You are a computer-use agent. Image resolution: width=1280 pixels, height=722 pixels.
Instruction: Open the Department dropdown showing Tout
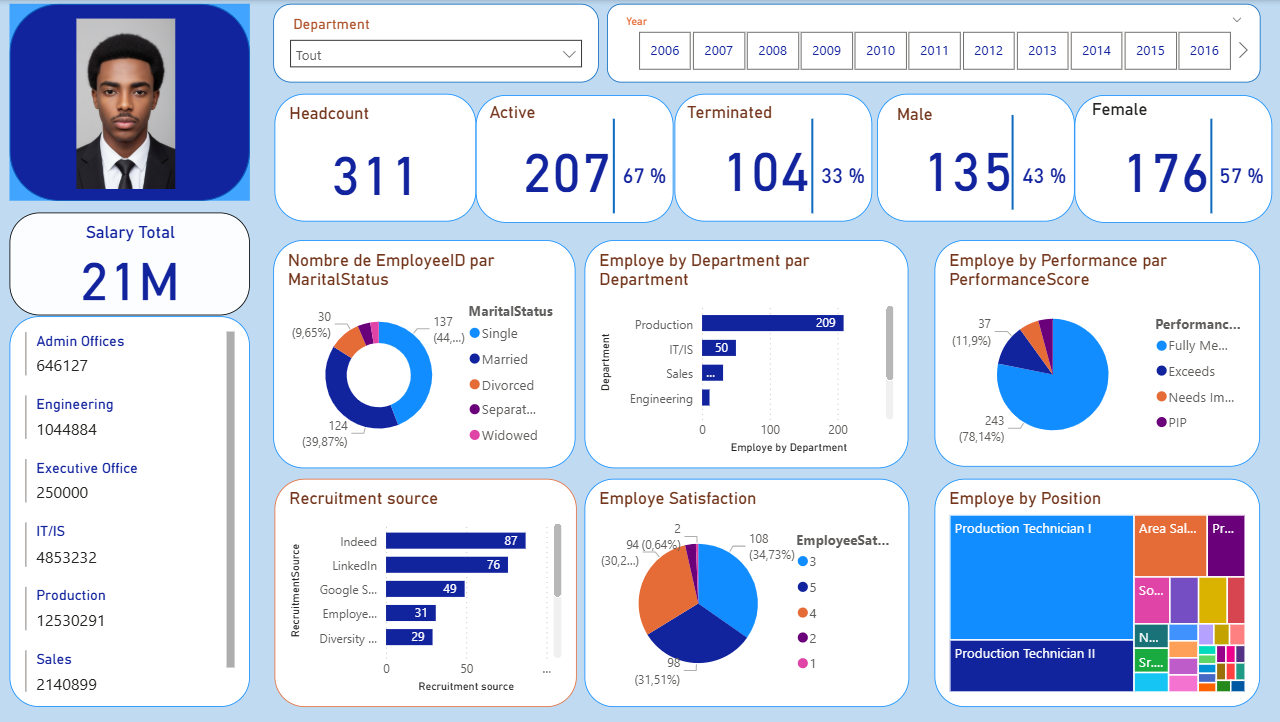436,55
